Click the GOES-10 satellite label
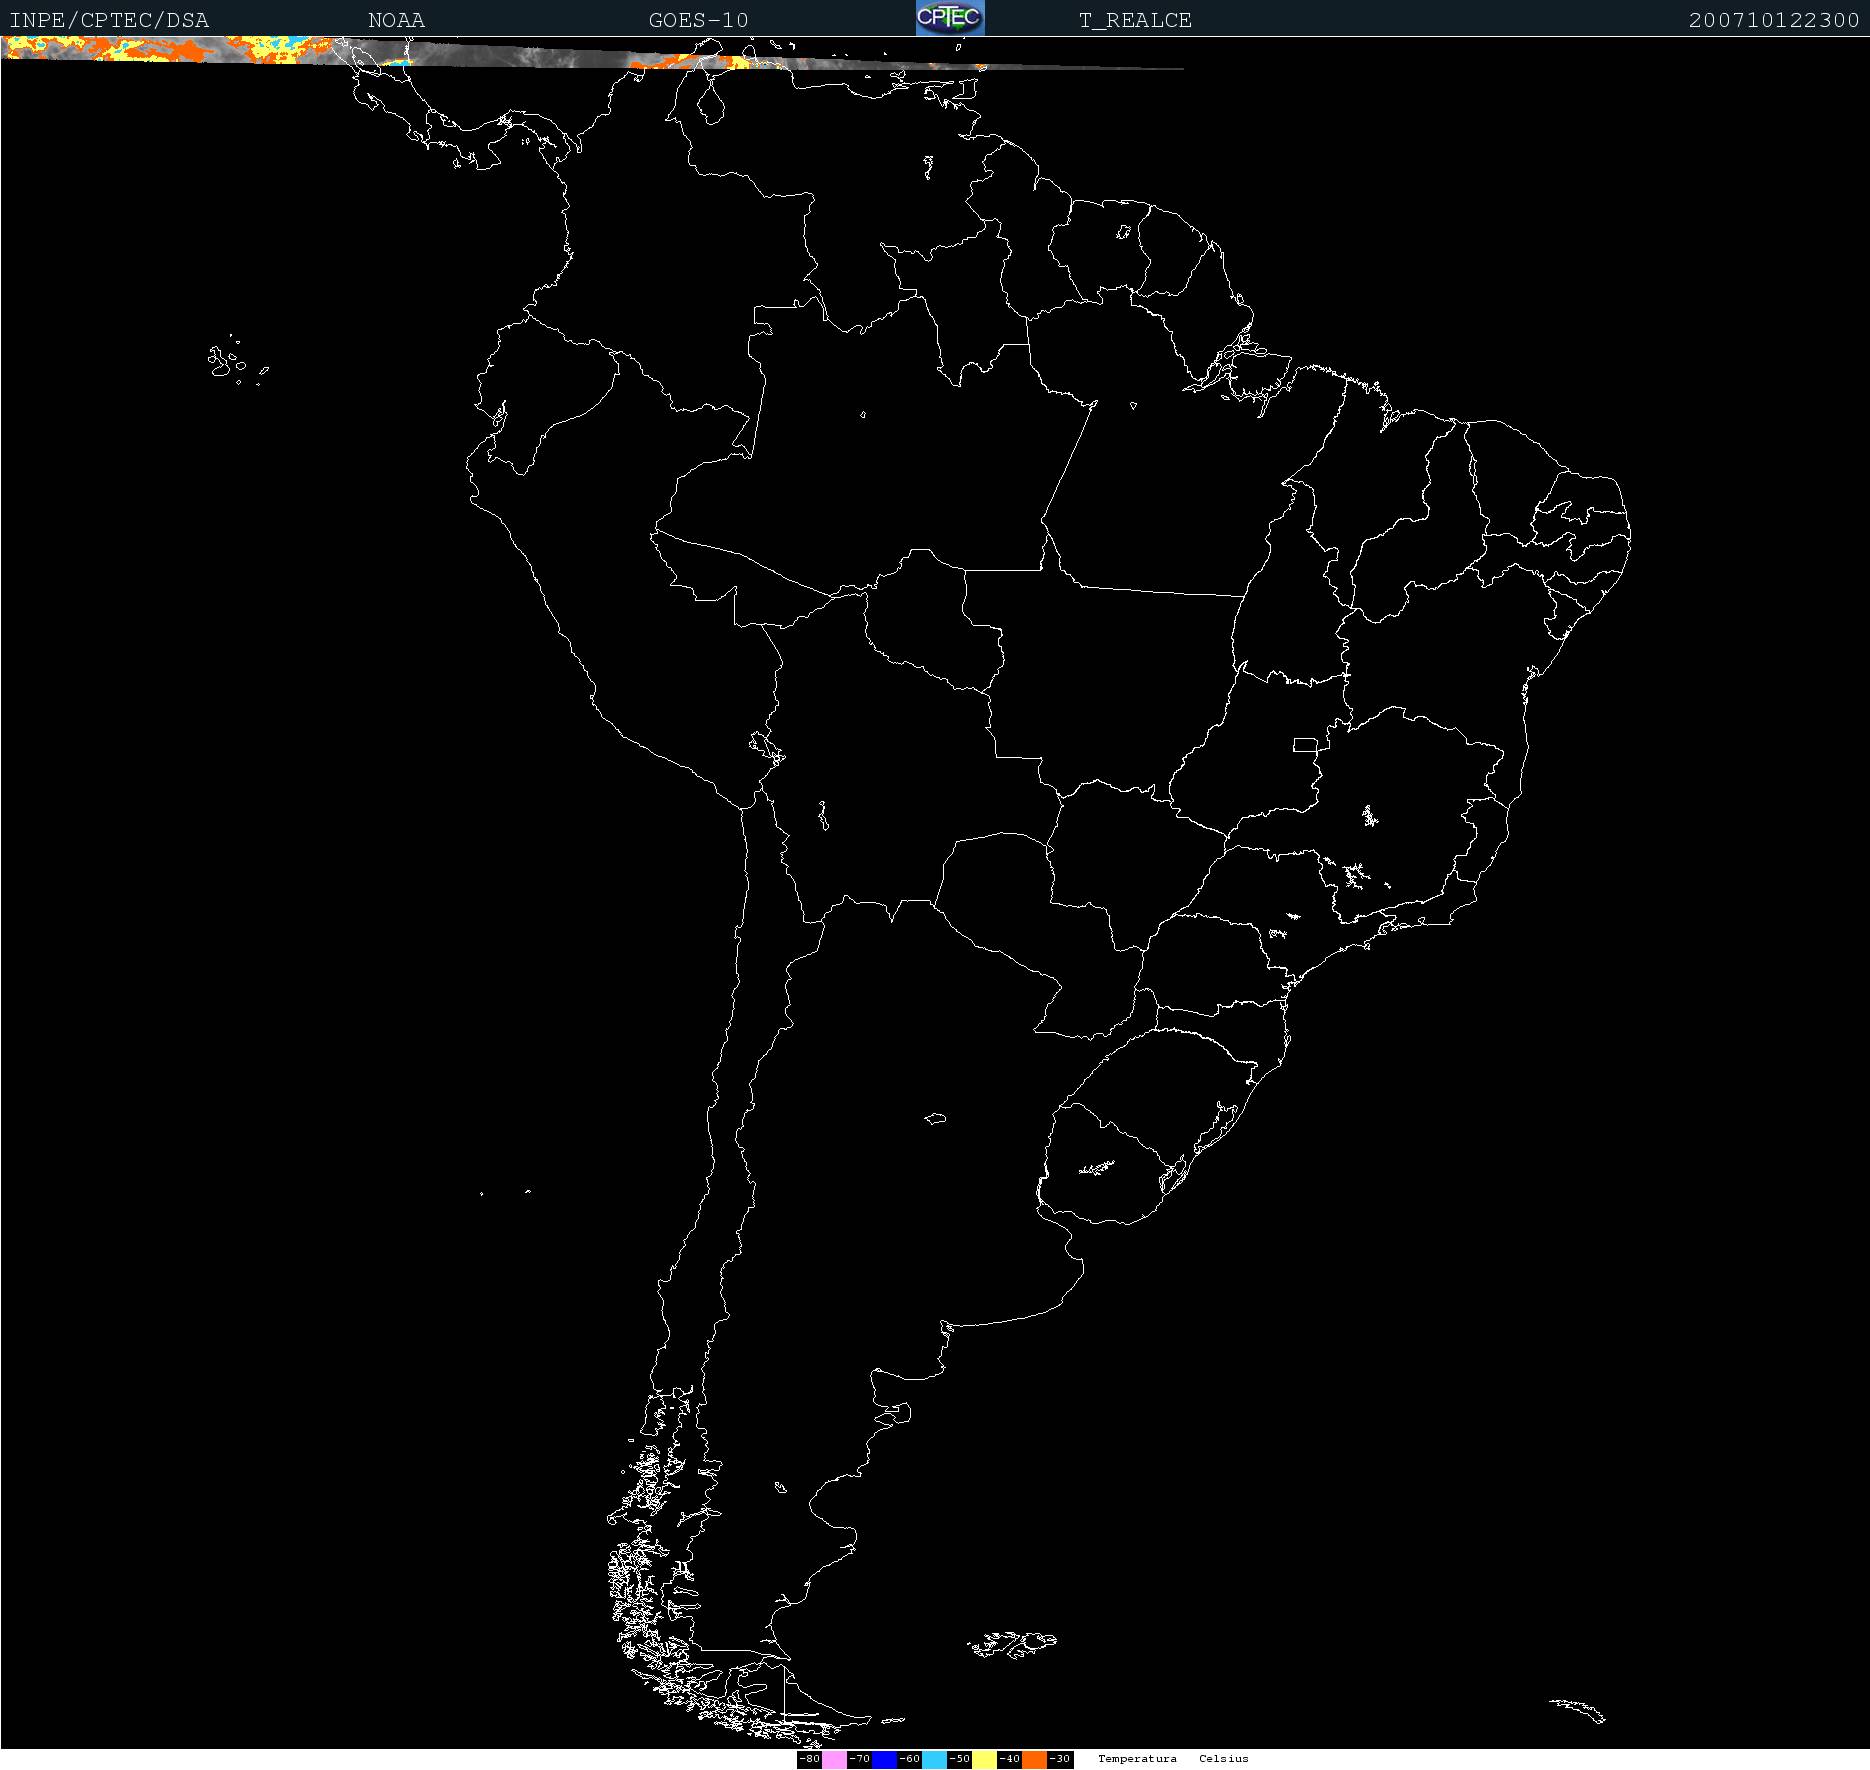1870x1770 pixels. point(698,20)
